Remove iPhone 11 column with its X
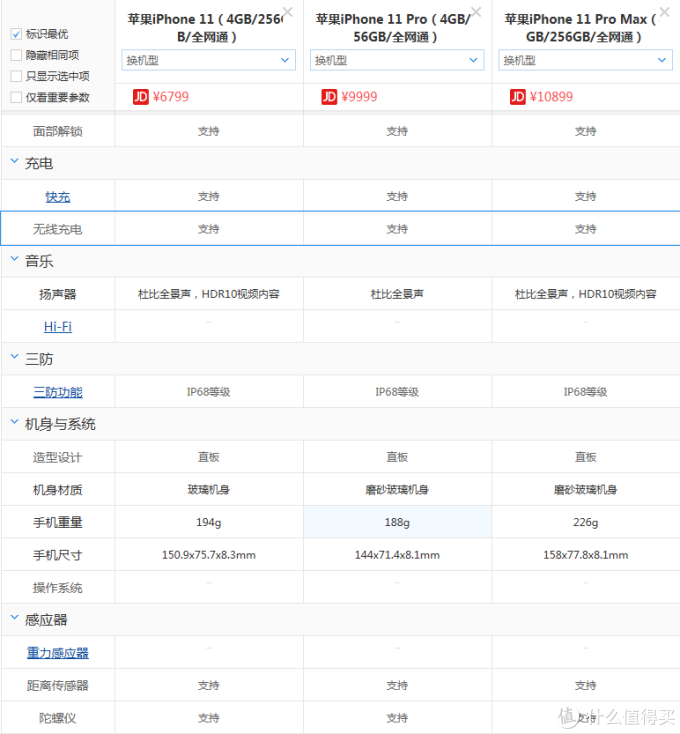Image resolution: width=680 pixels, height=734 pixels. click(x=288, y=12)
